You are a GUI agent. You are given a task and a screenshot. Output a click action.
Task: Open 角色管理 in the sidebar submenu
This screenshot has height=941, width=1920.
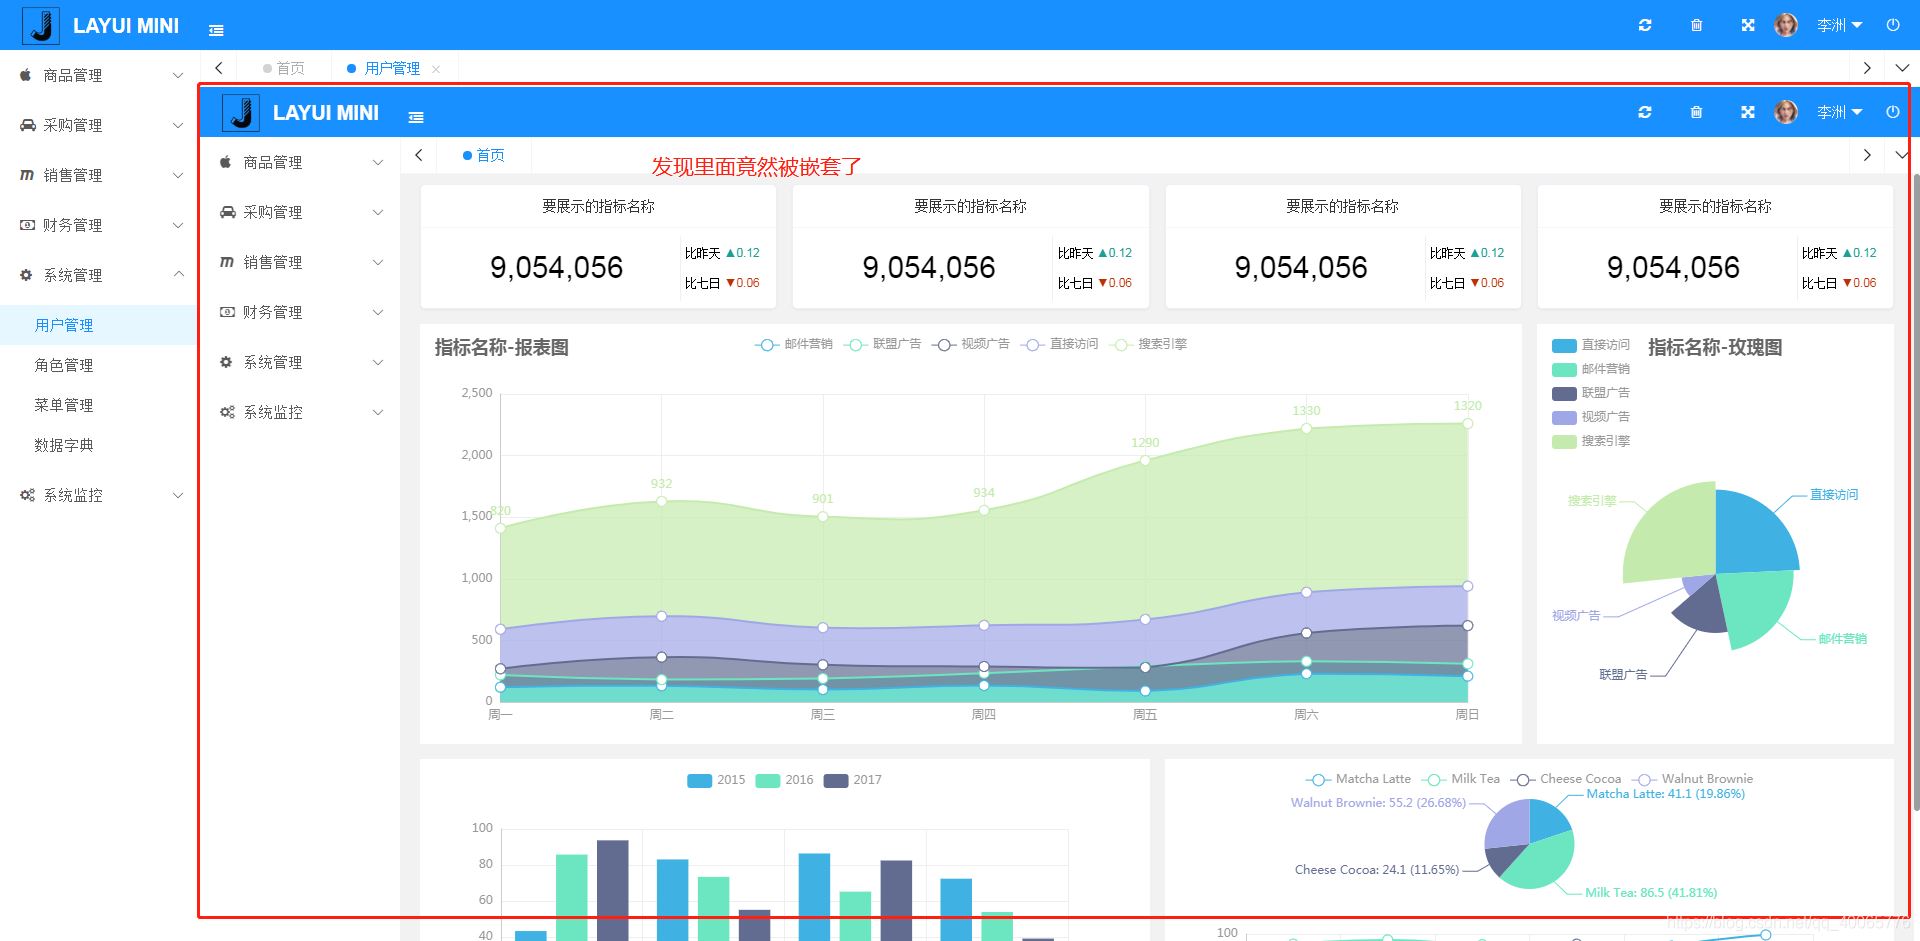click(64, 365)
